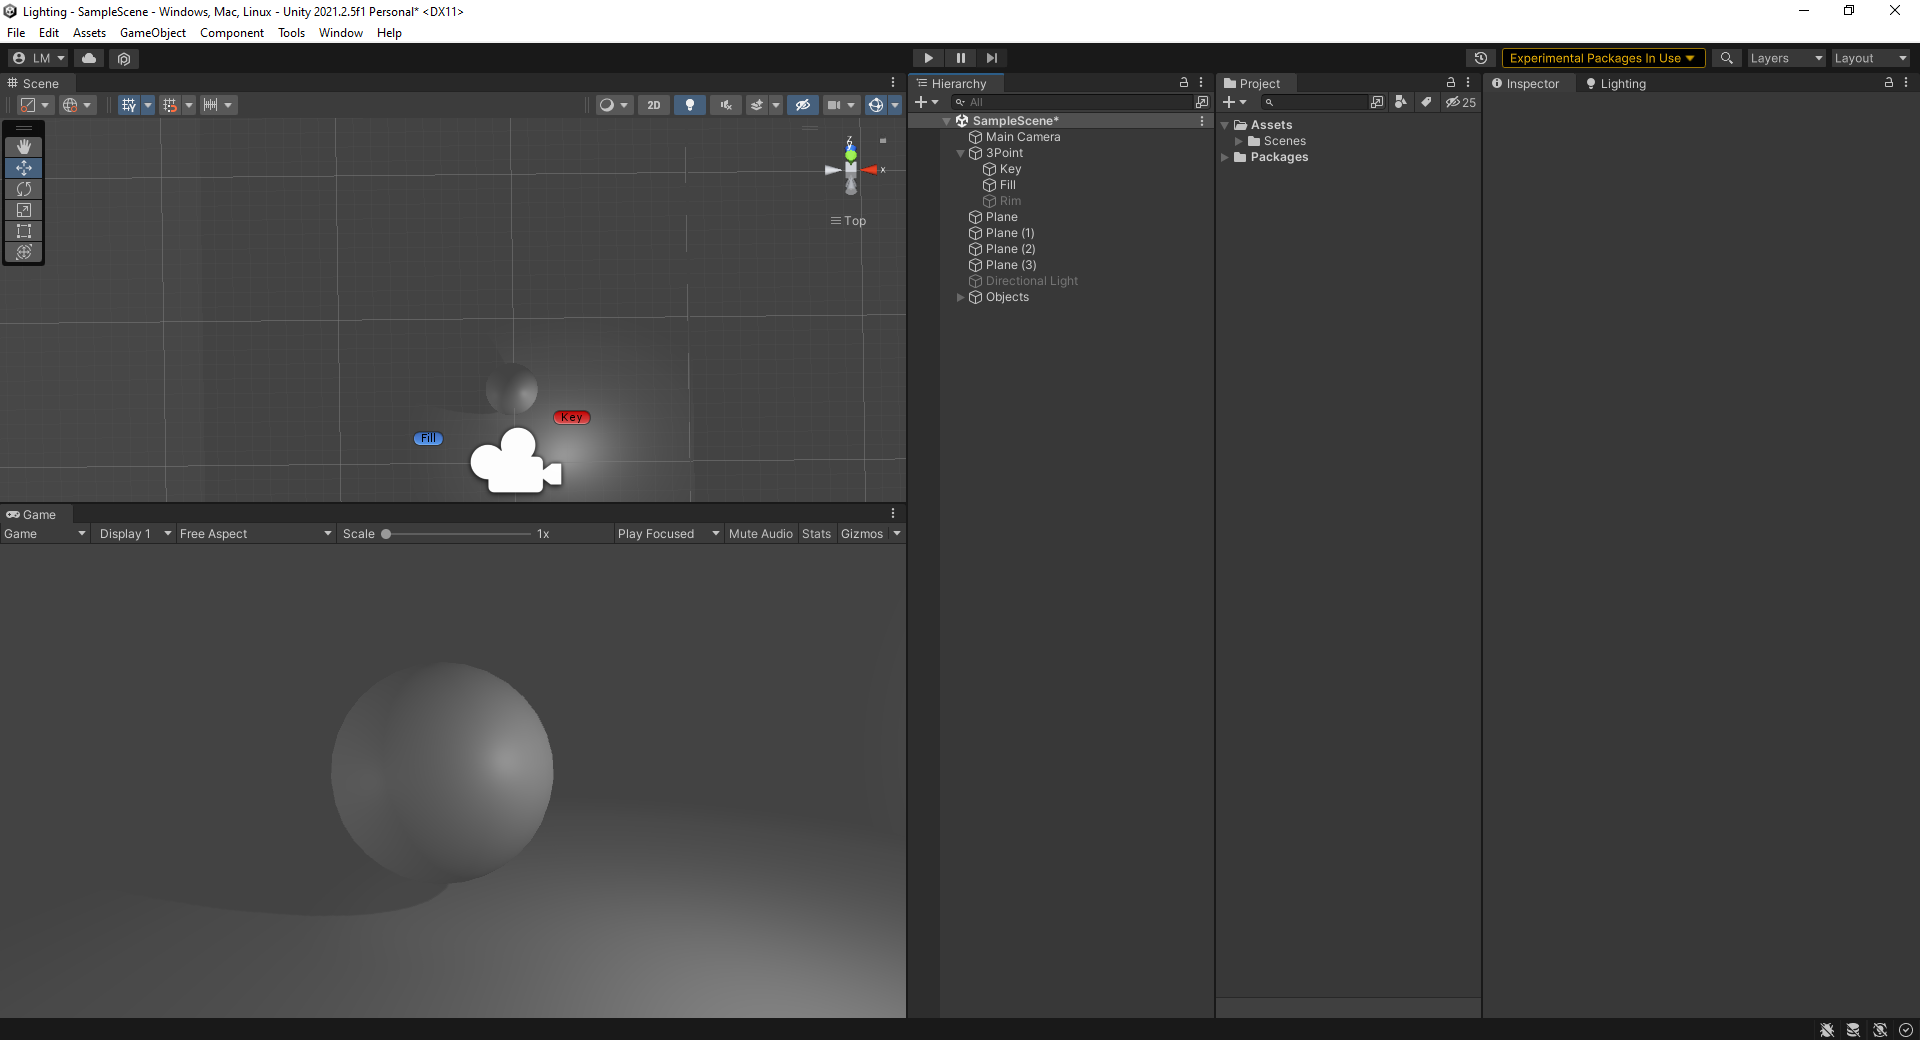Open handle rotation global/local dropdown
The width and height of the screenshot is (1920, 1040).
(x=77, y=105)
